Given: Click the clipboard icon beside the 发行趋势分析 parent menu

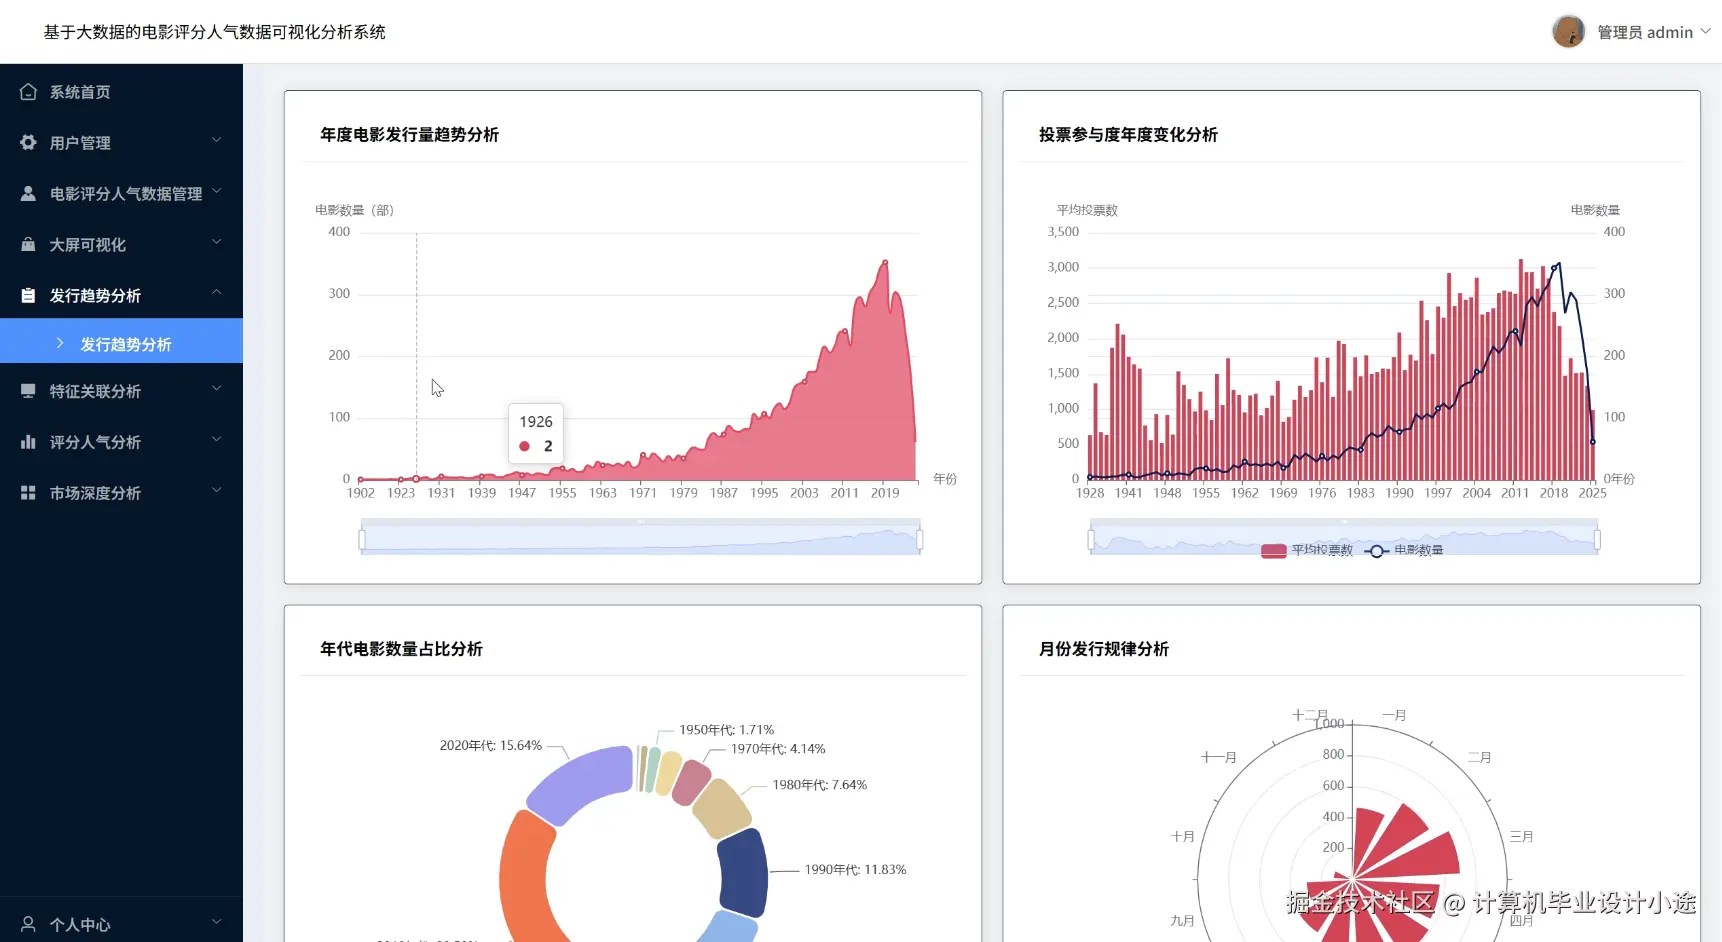Looking at the screenshot, I should click(x=28, y=296).
